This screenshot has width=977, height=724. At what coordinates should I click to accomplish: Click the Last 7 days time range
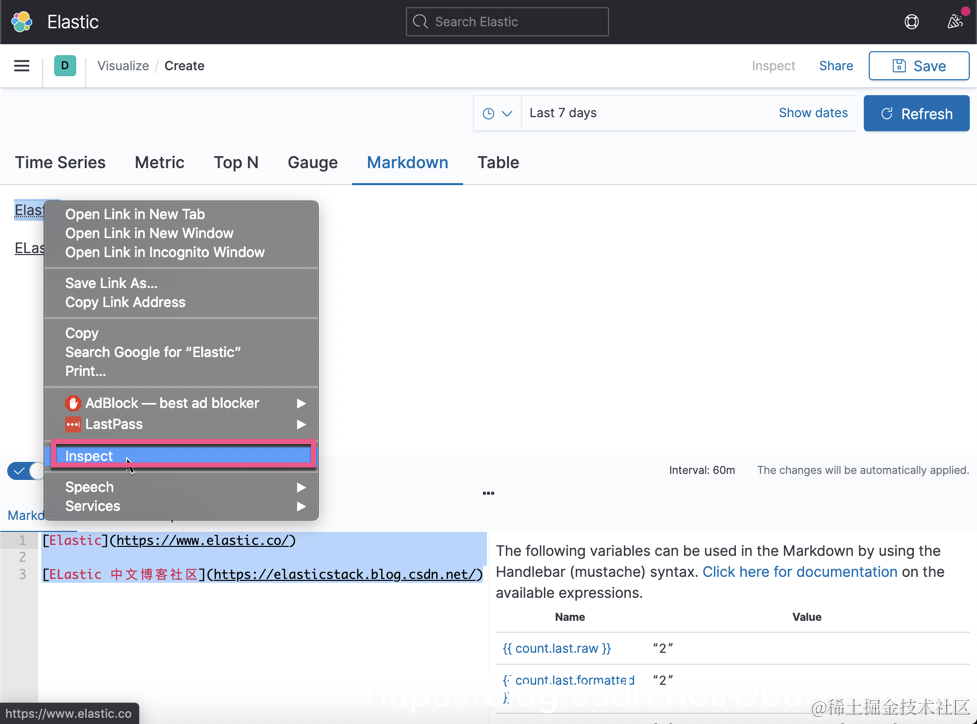(563, 113)
